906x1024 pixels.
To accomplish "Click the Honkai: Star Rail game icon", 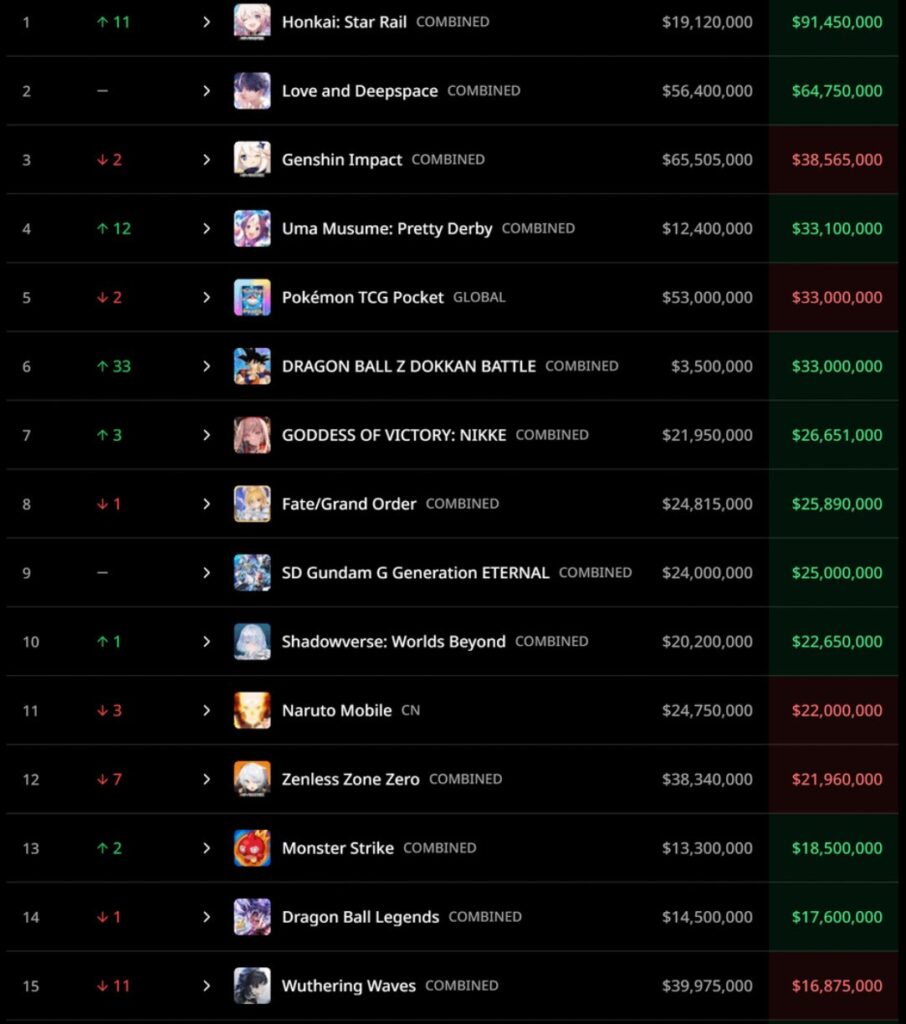I will [252, 21].
